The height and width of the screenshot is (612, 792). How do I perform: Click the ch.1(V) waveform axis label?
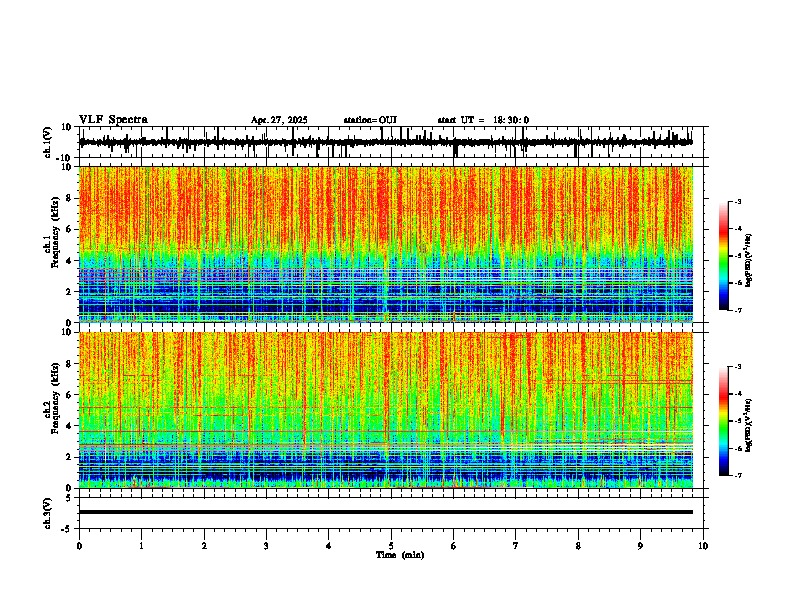48,142
